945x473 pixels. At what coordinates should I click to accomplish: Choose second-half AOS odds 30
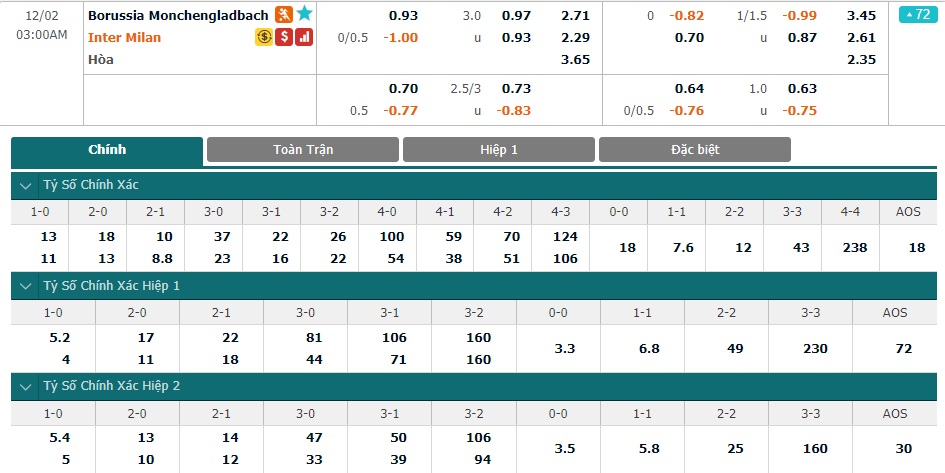point(903,448)
